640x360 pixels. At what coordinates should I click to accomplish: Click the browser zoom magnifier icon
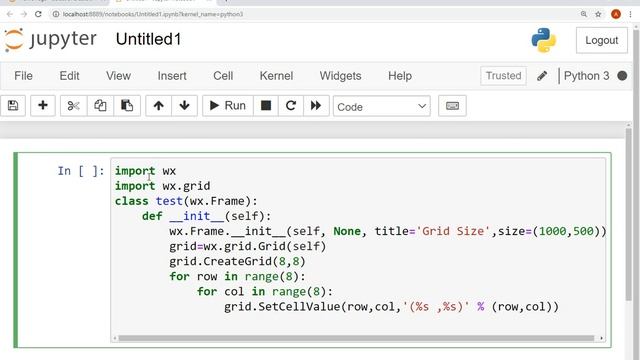tap(584, 14)
